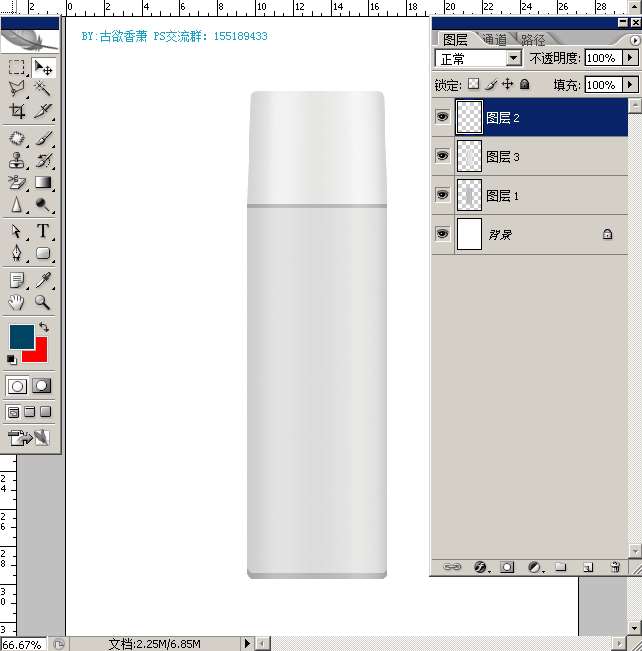Image resolution: width=642 pixels, height=651 pixels.
Task: Switch to Quick Mask mode
Action: [x=42, y=386]
